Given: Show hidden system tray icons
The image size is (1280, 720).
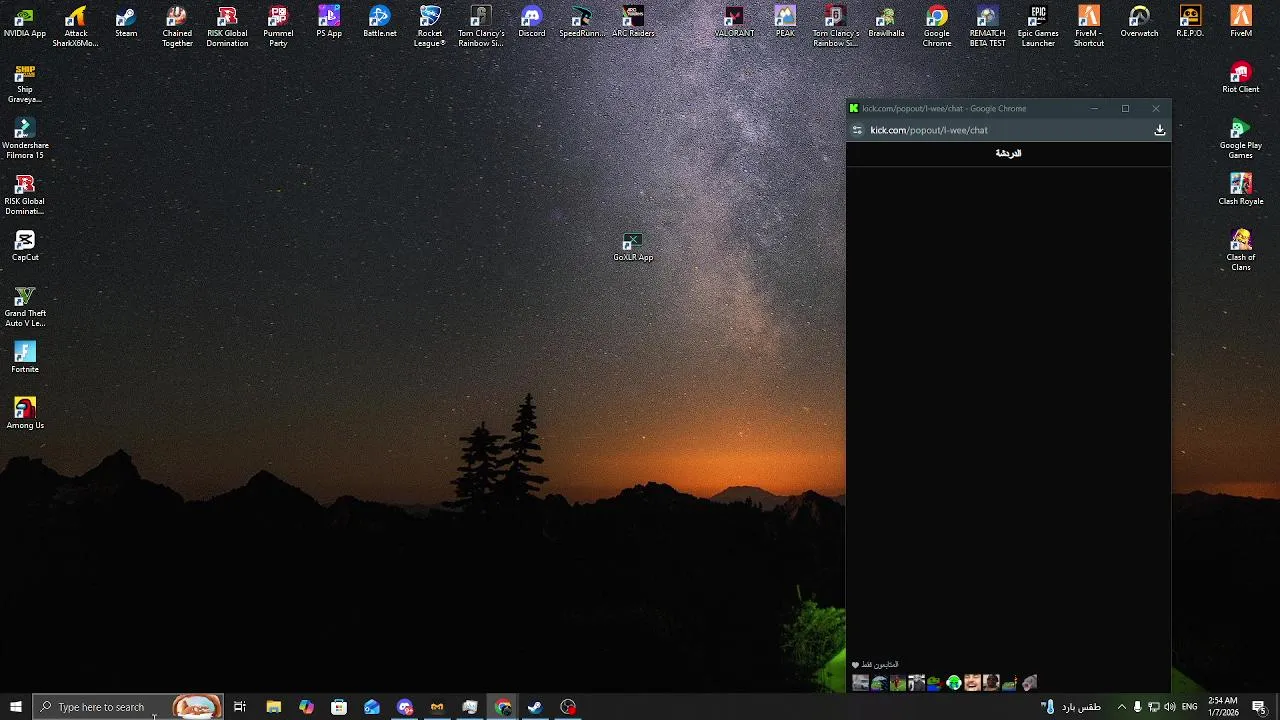Looking at the screenshot, I should [x=1121, y=707].
